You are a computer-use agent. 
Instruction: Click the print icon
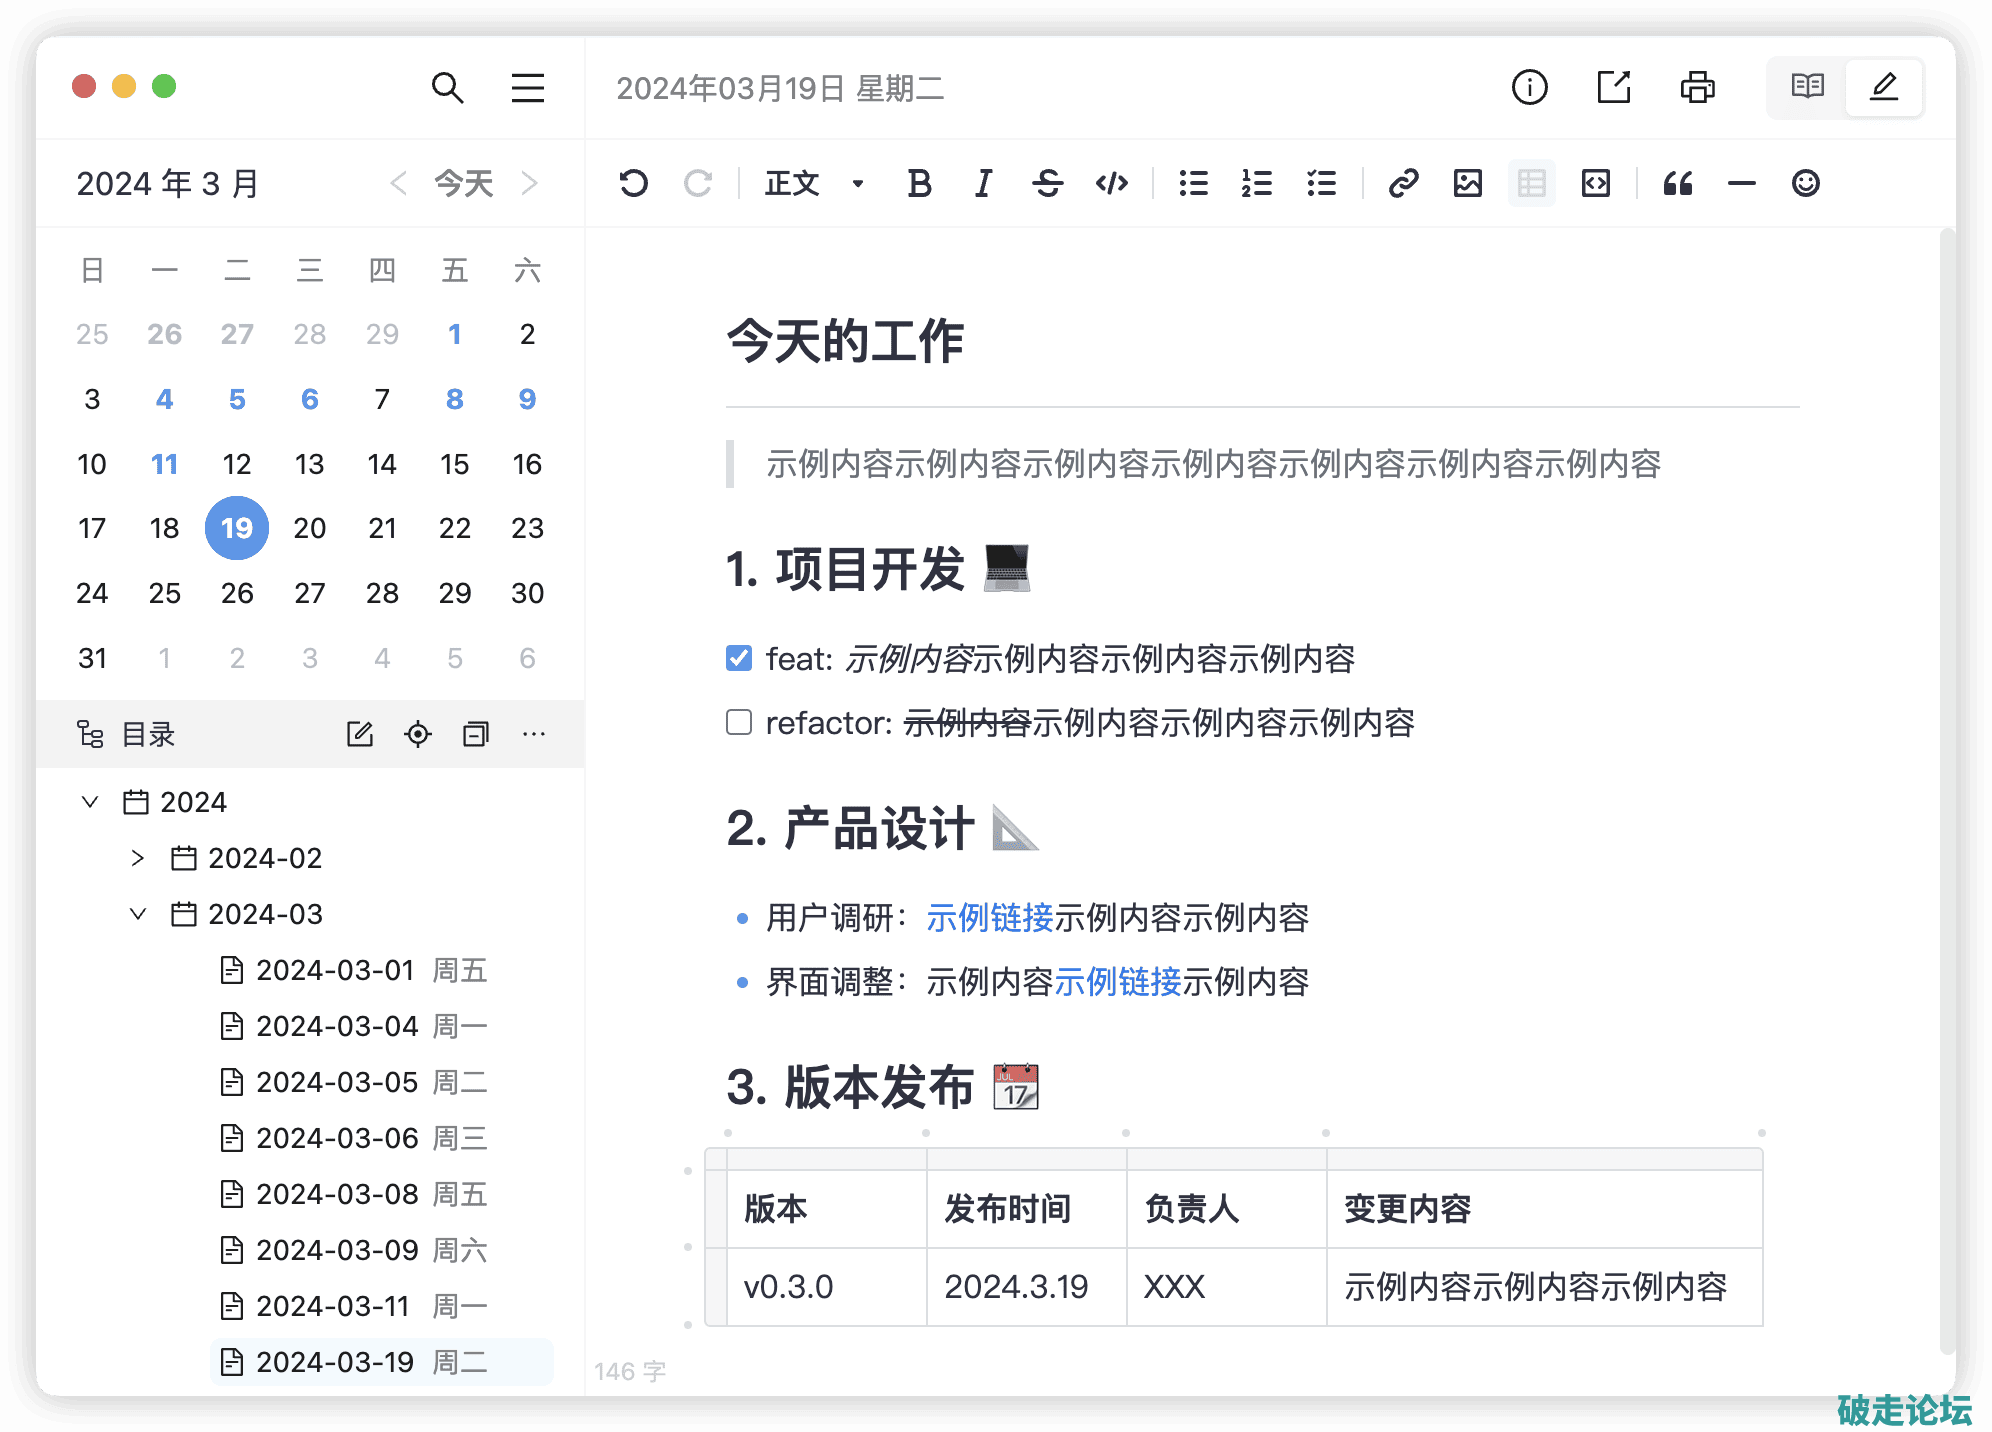click(x=1697, y=88)
